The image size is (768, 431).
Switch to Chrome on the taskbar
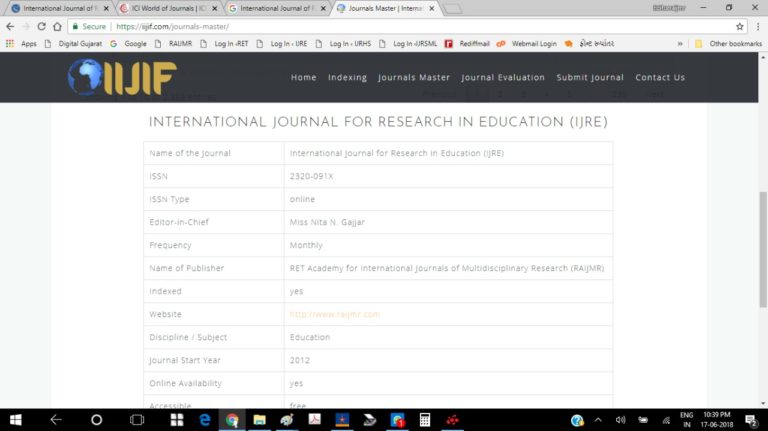click(x=232, y=420)
